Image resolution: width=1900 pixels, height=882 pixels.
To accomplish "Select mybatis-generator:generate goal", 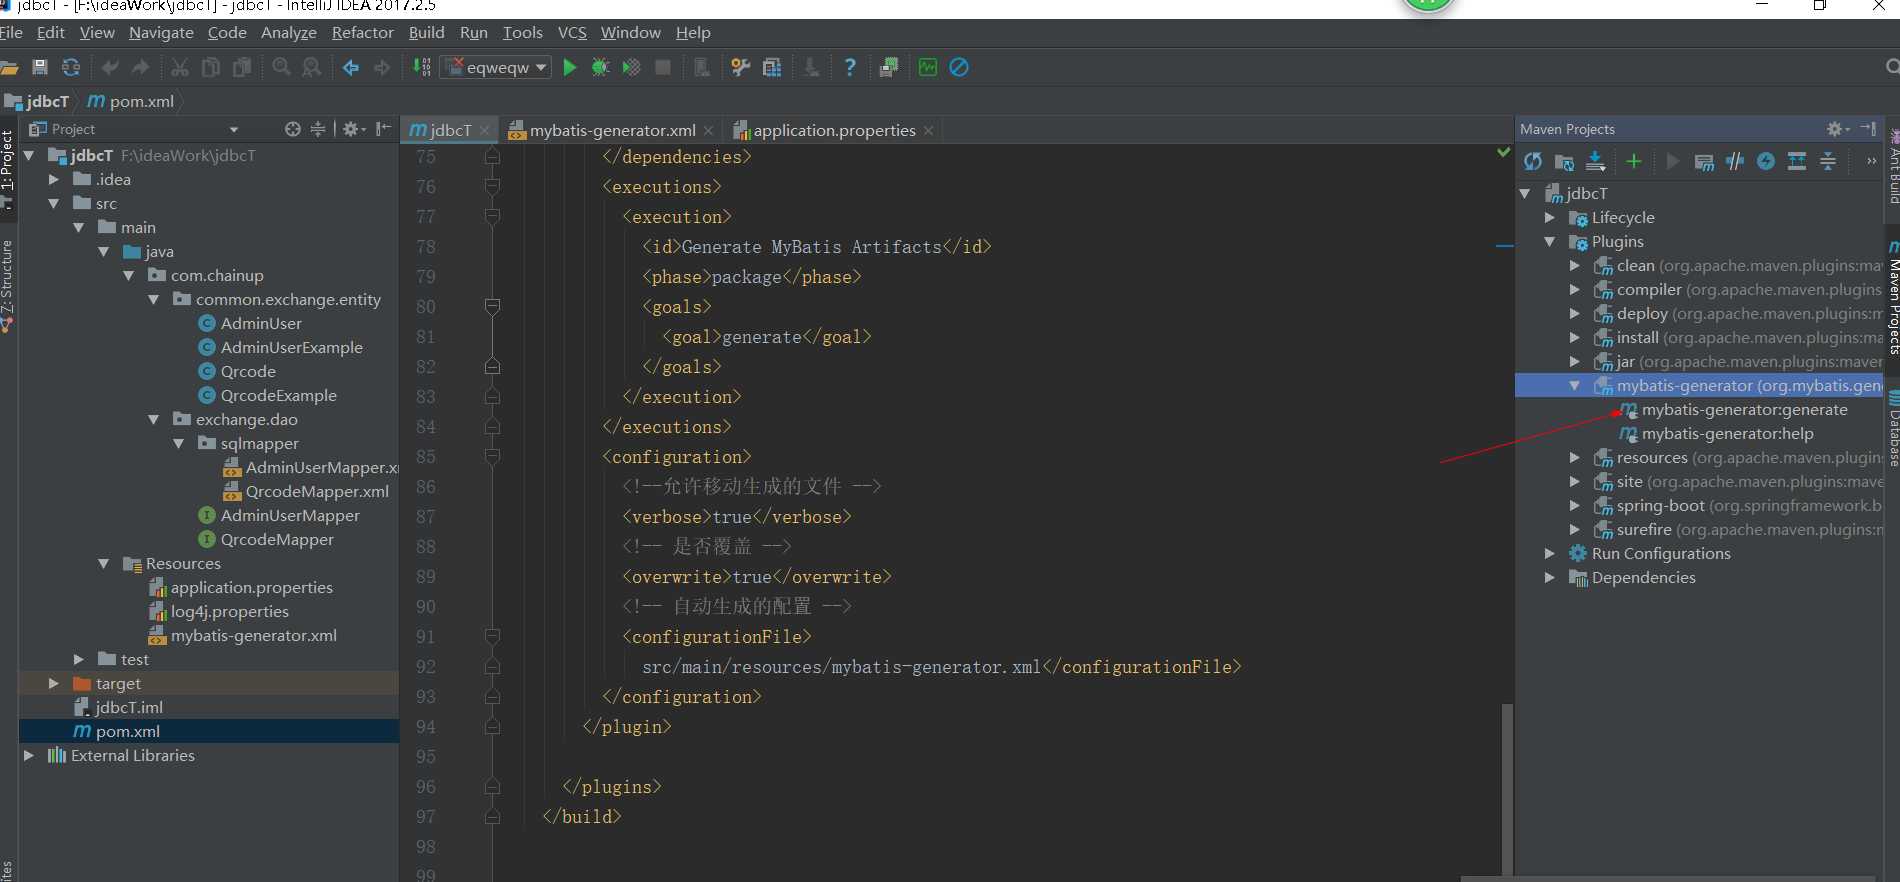I will [x=1744, y=410].
